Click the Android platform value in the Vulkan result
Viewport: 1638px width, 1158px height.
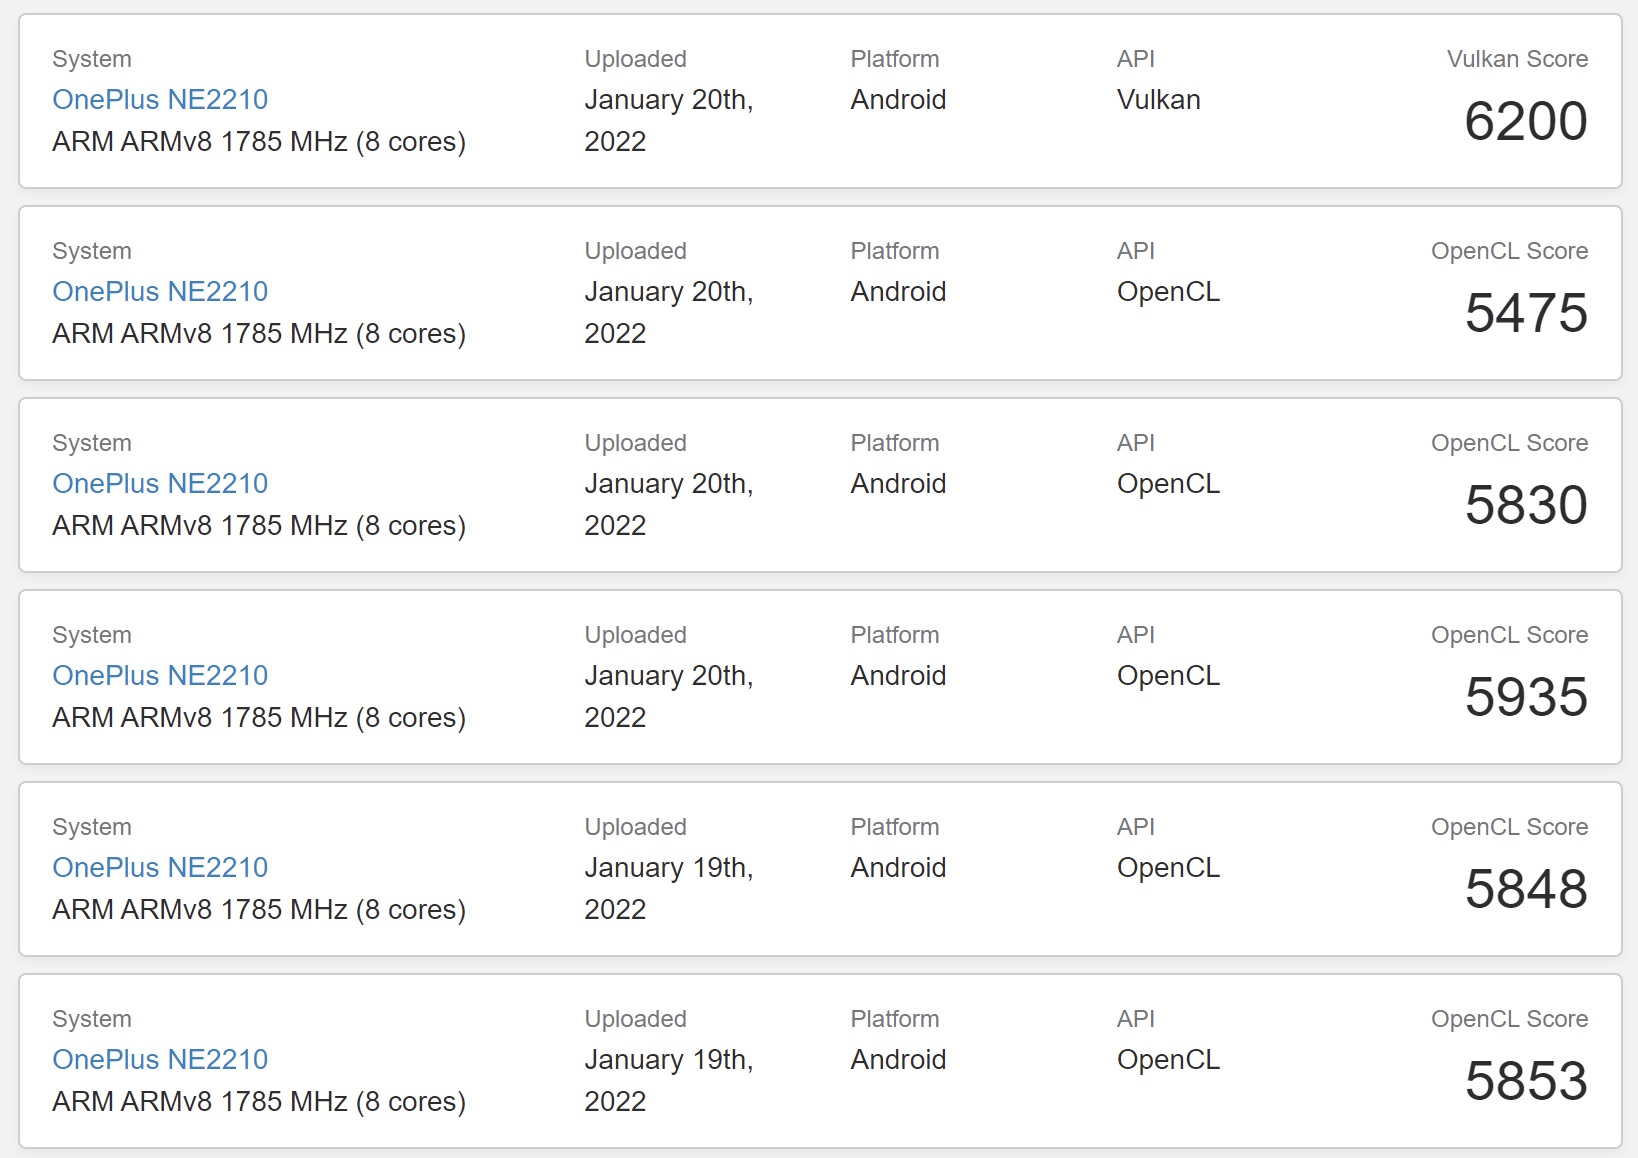click(x=898, y=100)
